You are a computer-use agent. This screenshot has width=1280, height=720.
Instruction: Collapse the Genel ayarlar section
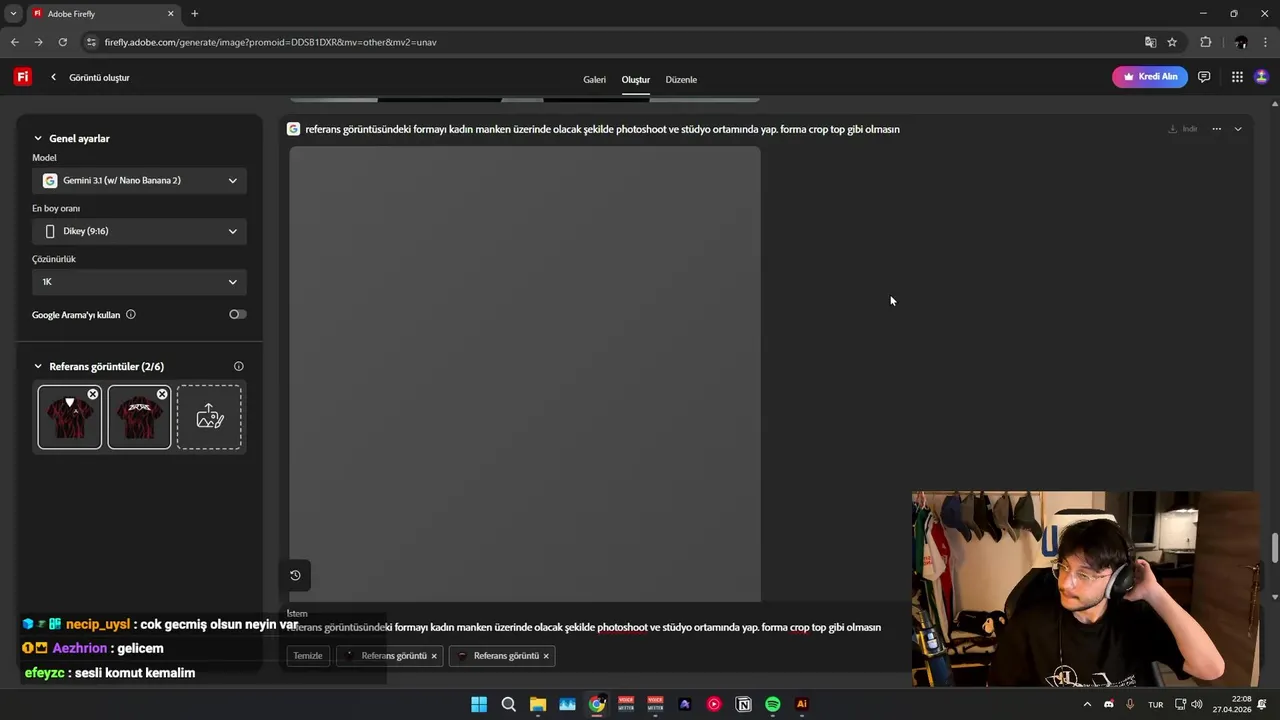(38, 139)
